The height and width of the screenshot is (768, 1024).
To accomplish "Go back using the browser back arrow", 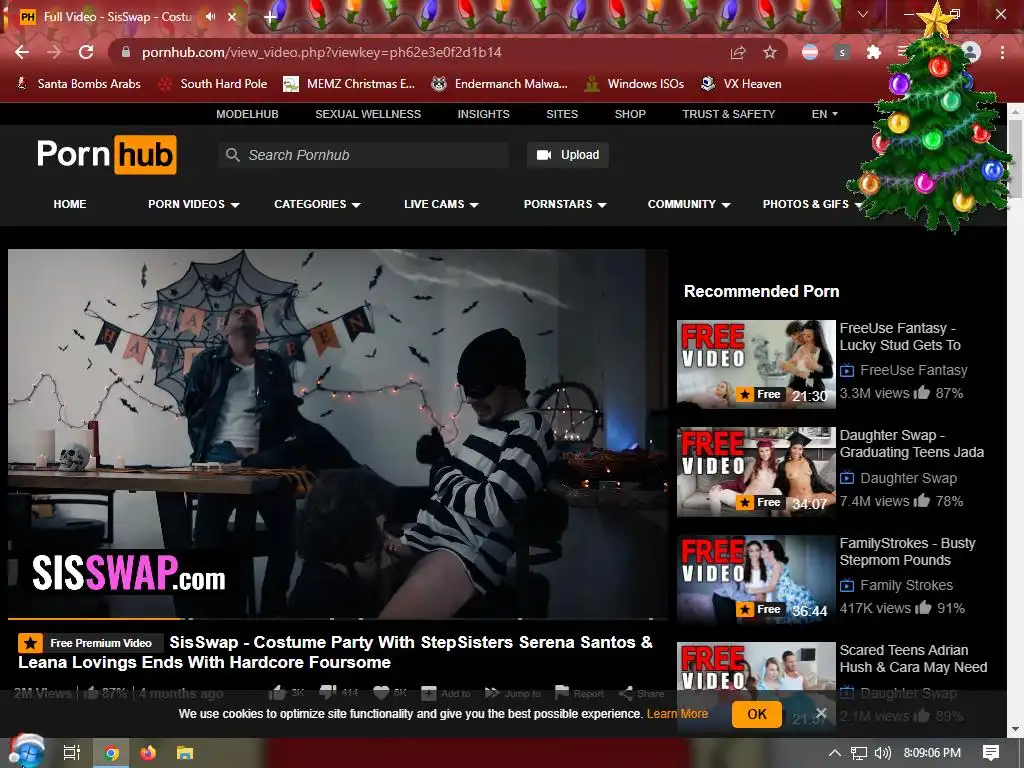I will click(22, 52).
